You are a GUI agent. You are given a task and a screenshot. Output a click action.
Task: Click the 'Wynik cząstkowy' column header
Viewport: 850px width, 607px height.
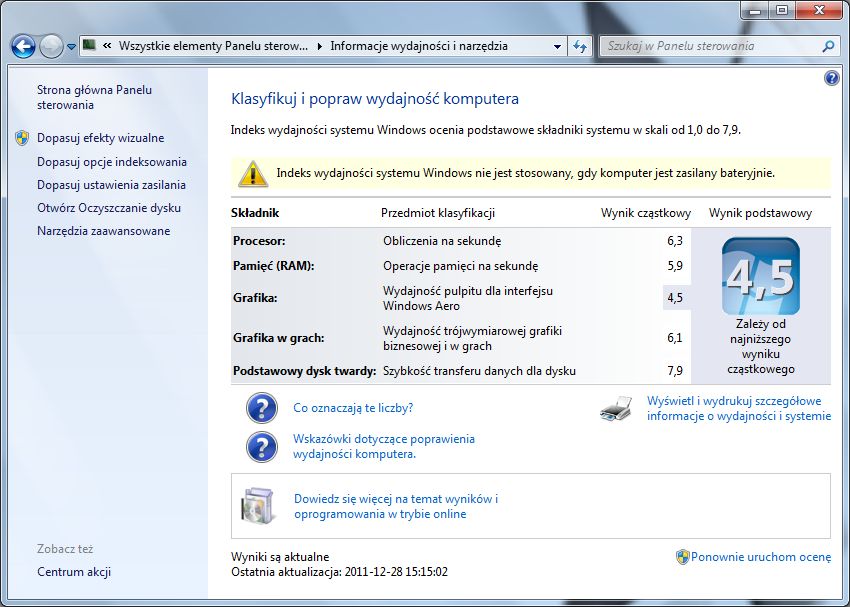click(646, 213)
